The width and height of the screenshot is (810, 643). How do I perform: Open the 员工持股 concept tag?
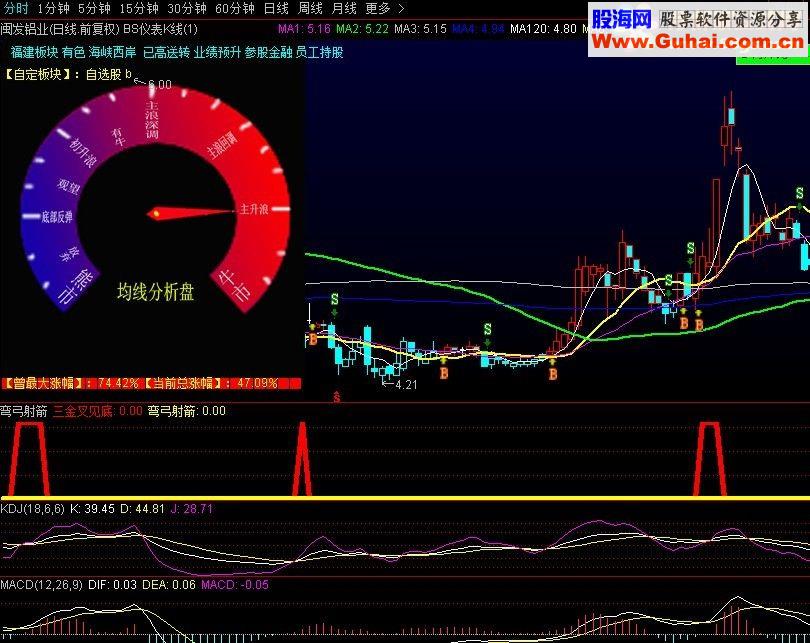(320, 52)
